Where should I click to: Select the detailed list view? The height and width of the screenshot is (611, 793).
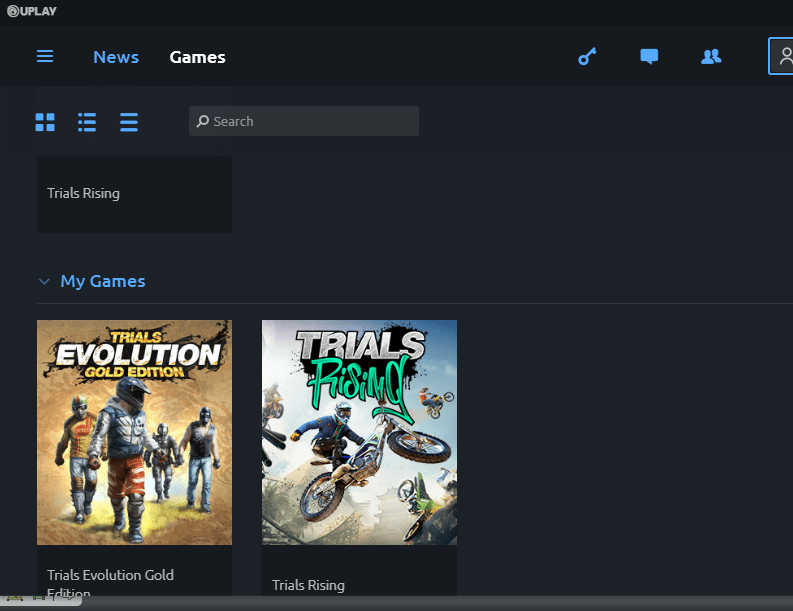point(87,122)
